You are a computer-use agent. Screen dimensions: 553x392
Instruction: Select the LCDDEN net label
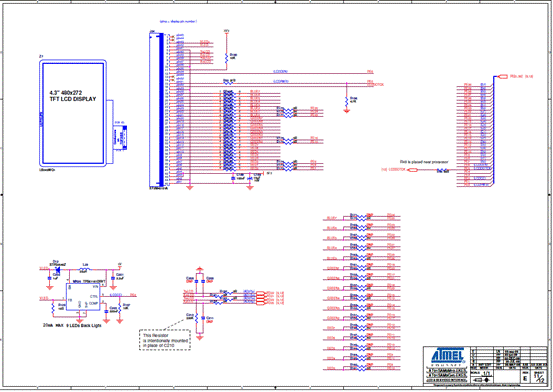[281, 72]
